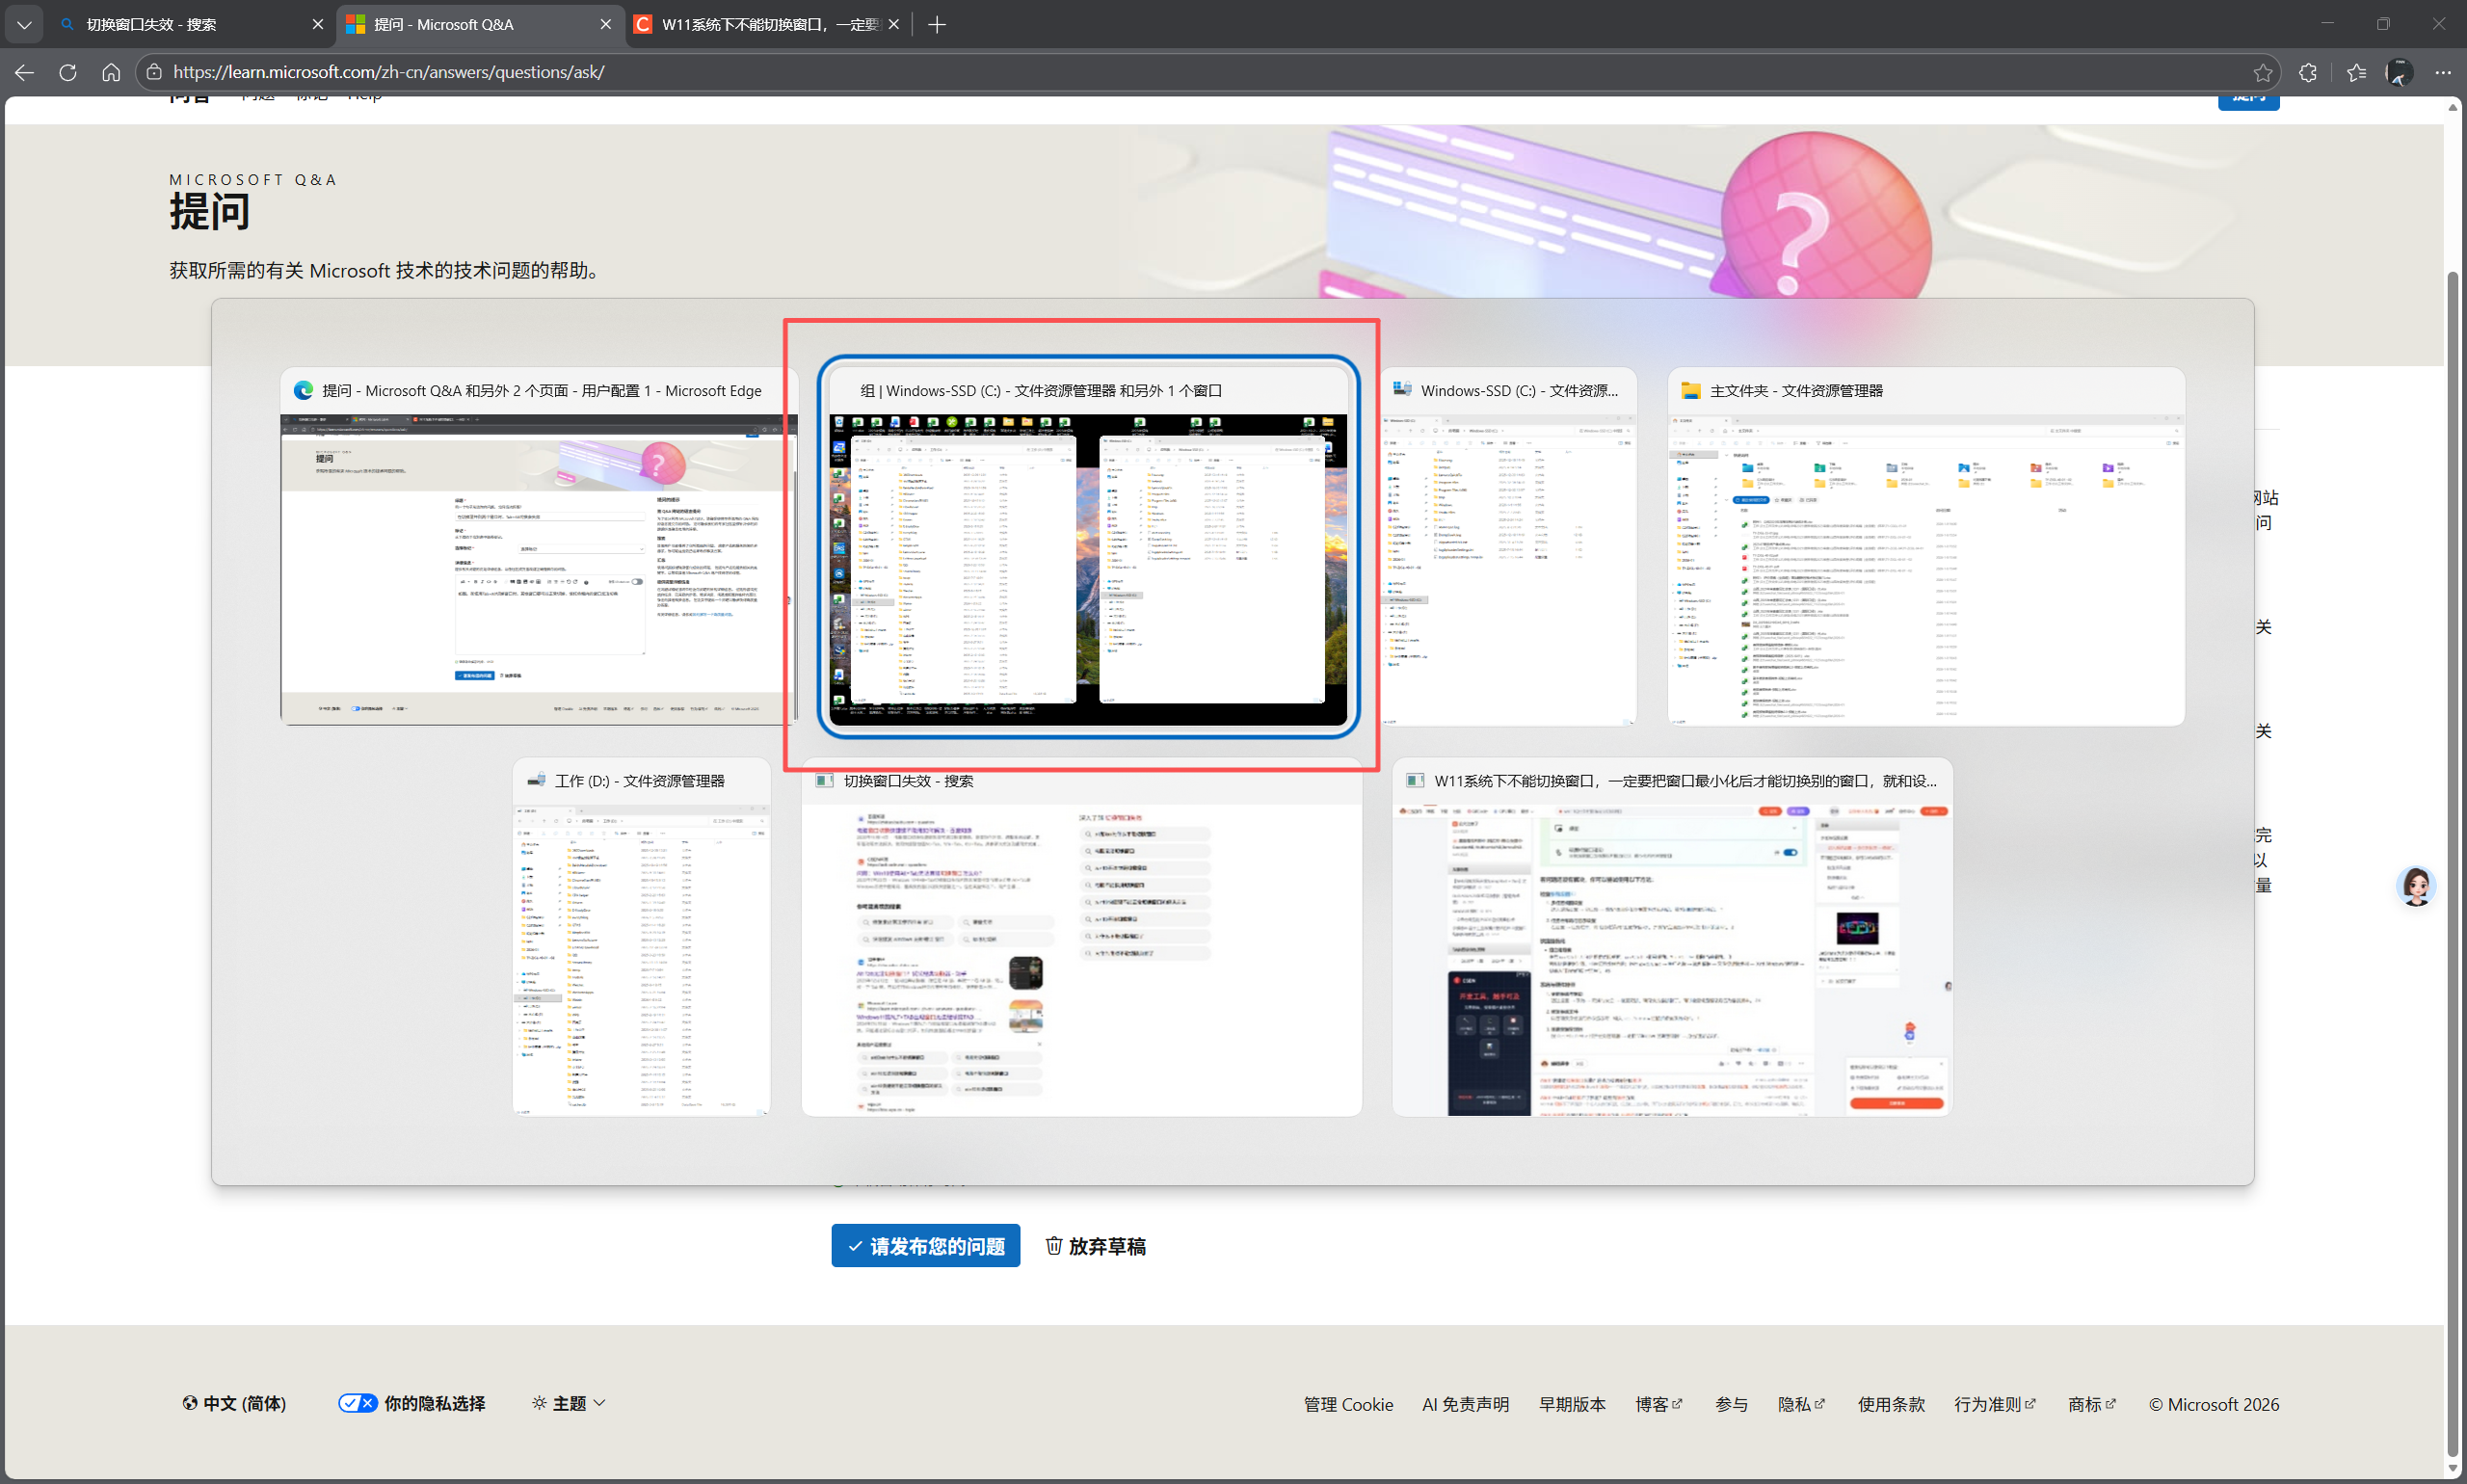Open the browser home page
This screenshot has height=1484, width=2467.
(x=111, y=72)
